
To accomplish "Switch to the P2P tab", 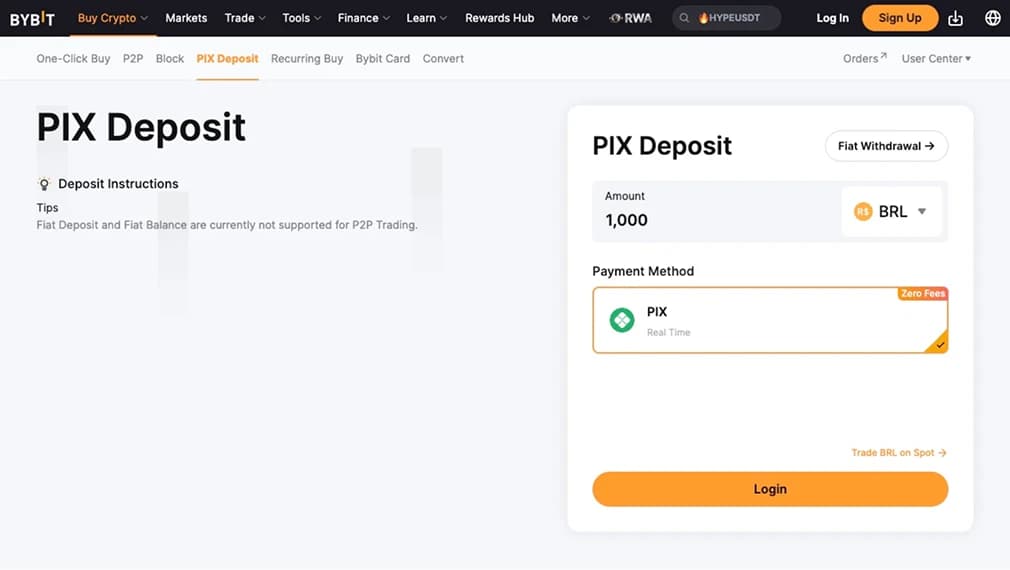I will (133, 59).
